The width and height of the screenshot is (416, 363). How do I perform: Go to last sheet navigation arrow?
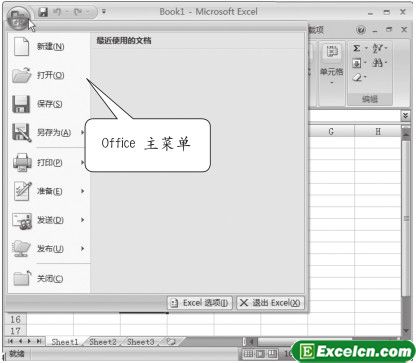pos(39,341)
